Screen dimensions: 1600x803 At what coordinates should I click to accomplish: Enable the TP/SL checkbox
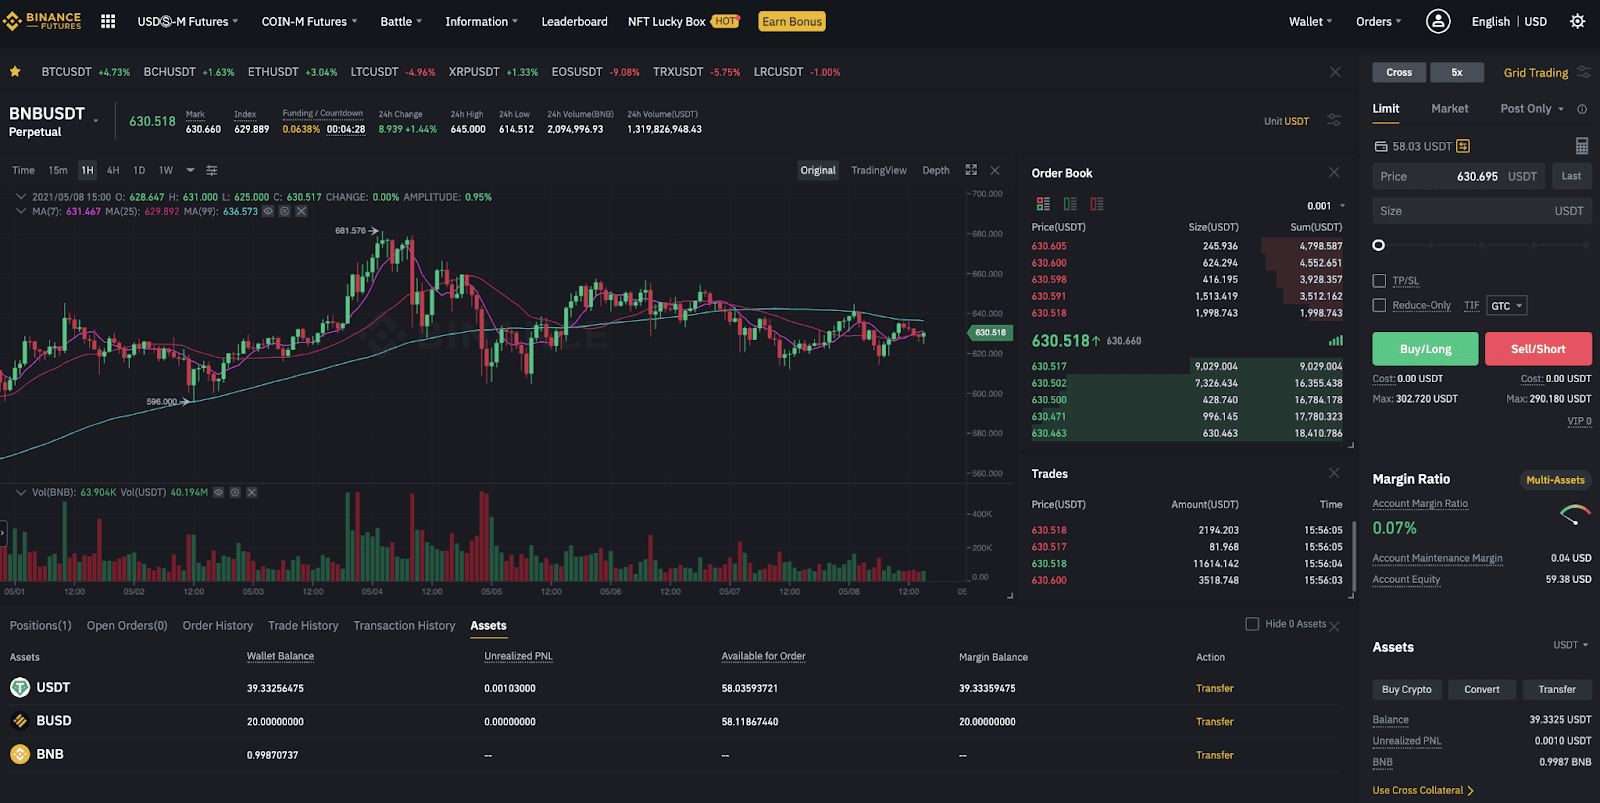tap(1379, 281)
